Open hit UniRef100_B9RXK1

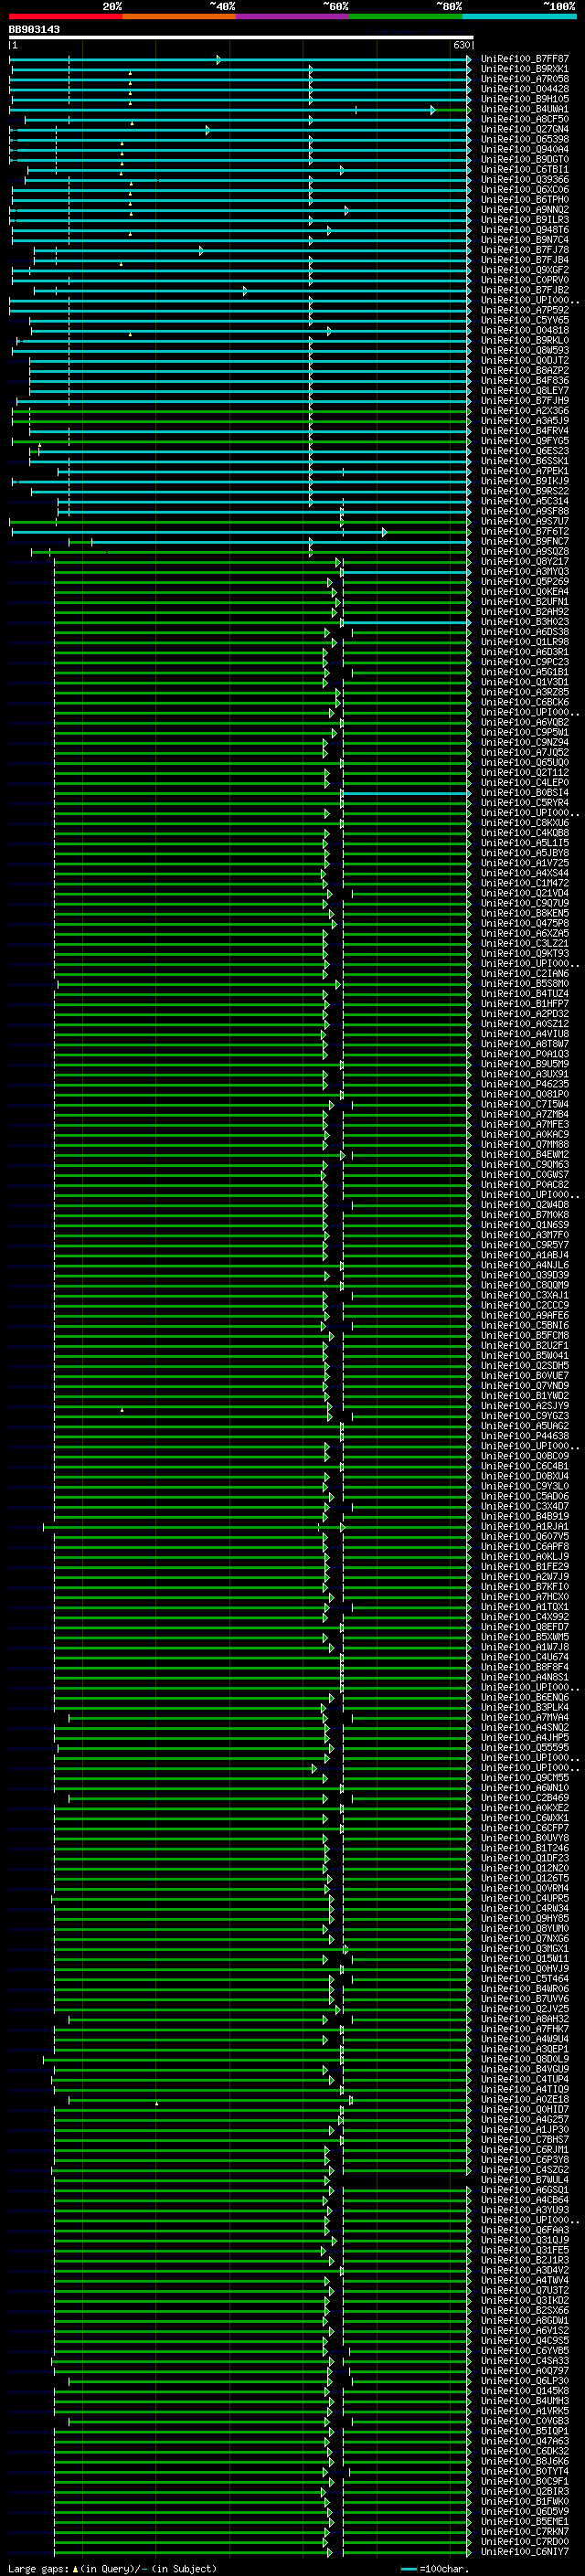click(x=525, y=69)
